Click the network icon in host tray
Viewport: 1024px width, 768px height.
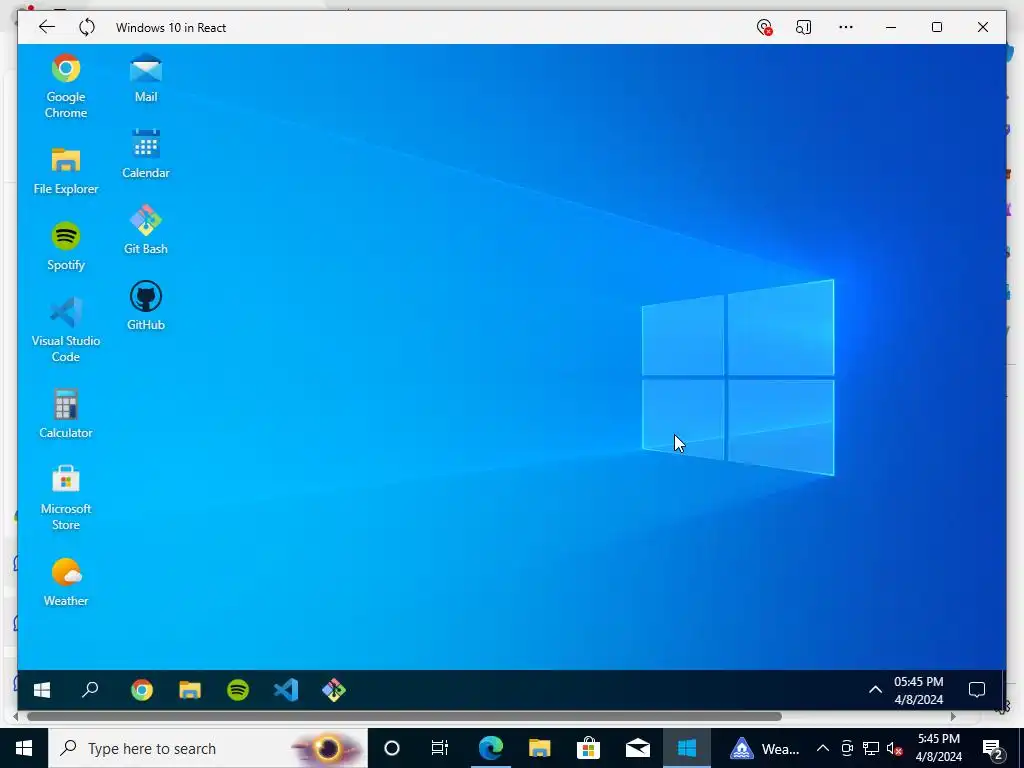tap(871, 748)
